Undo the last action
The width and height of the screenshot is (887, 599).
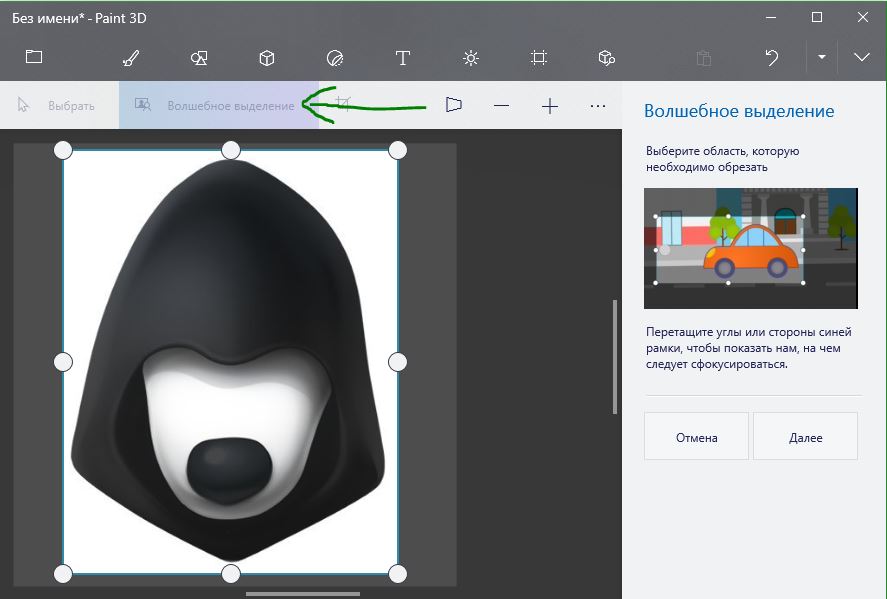coord(772,58)
